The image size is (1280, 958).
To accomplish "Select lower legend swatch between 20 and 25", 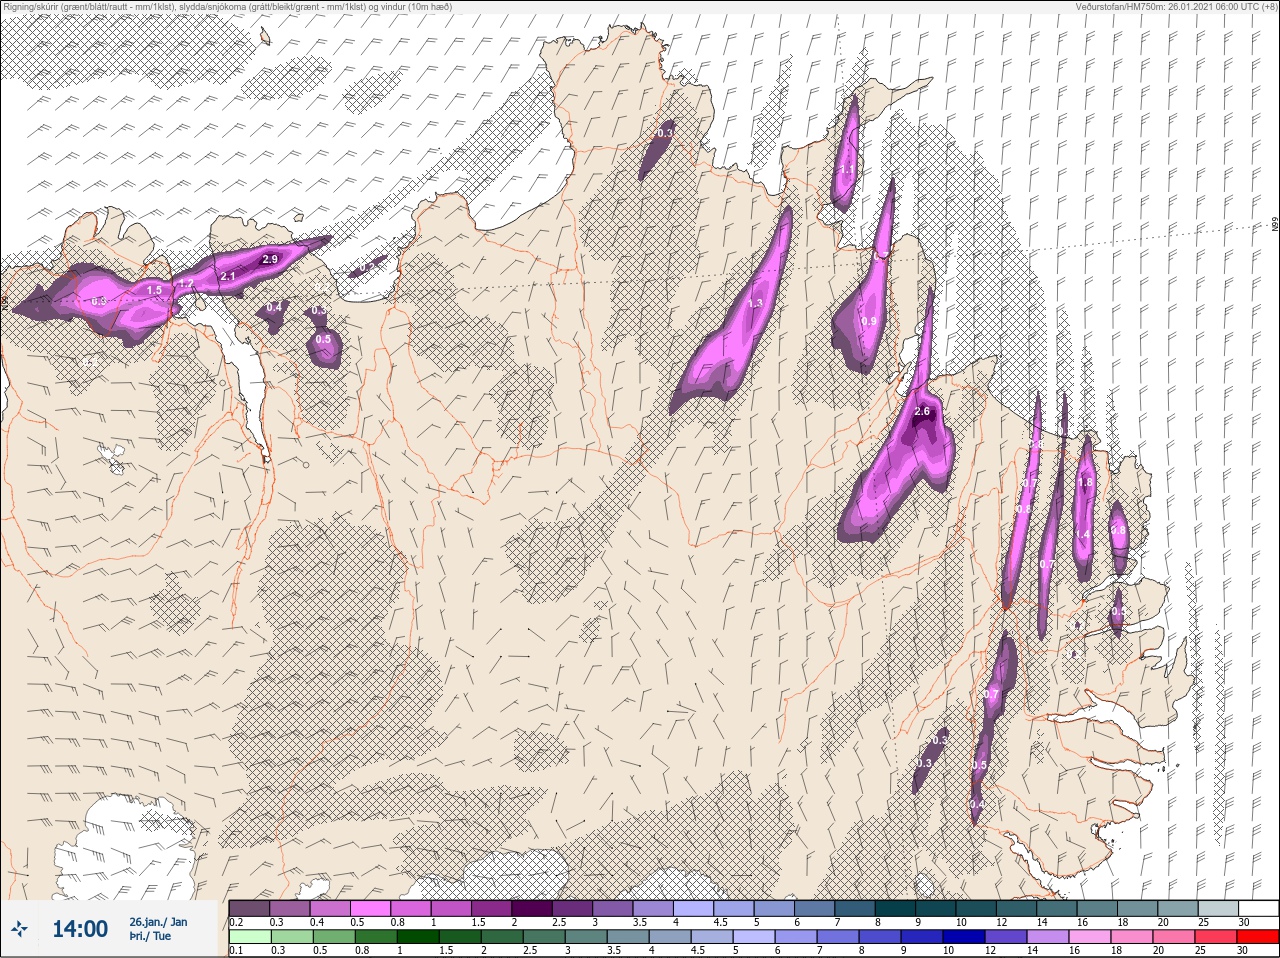I will pyautogui.click(x=1174, y=936).
